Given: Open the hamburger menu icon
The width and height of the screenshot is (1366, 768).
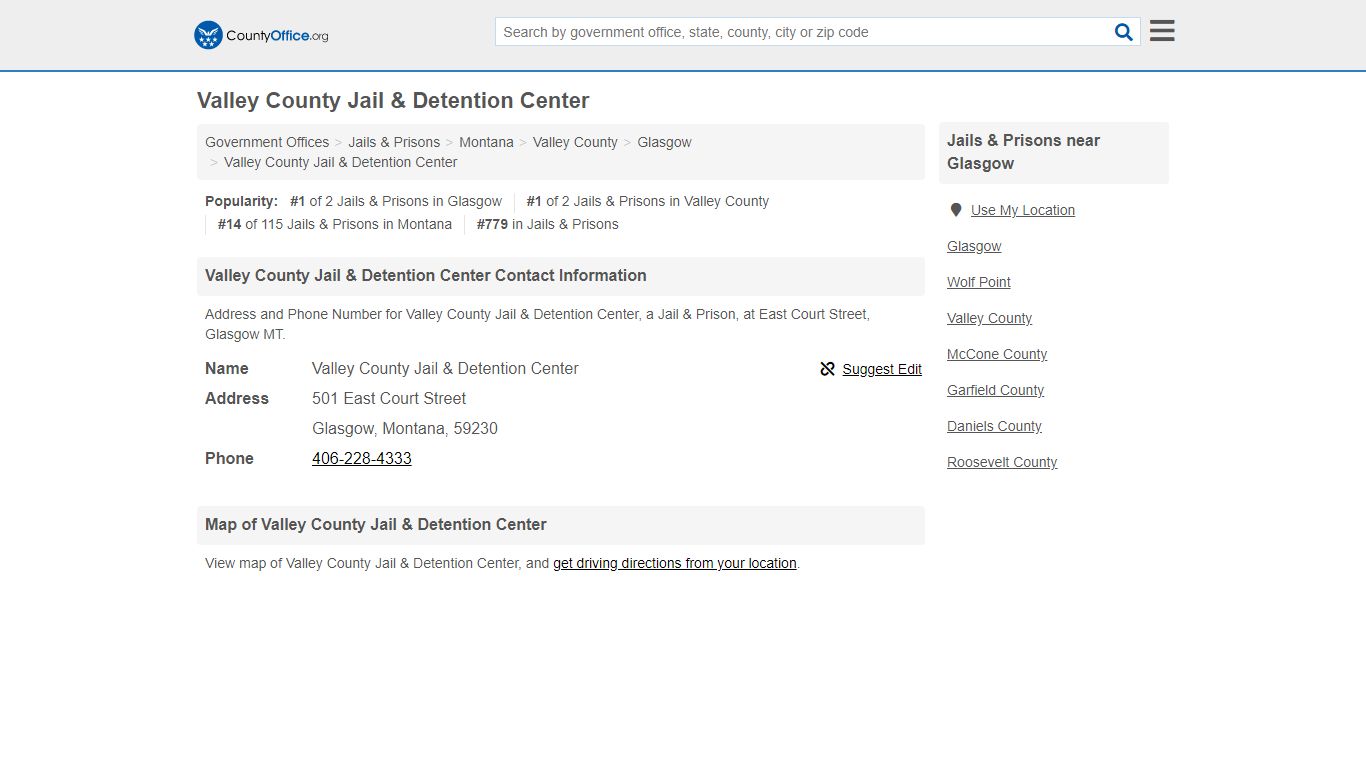Looking at the screenshot, I should (x=1162, y=31).
